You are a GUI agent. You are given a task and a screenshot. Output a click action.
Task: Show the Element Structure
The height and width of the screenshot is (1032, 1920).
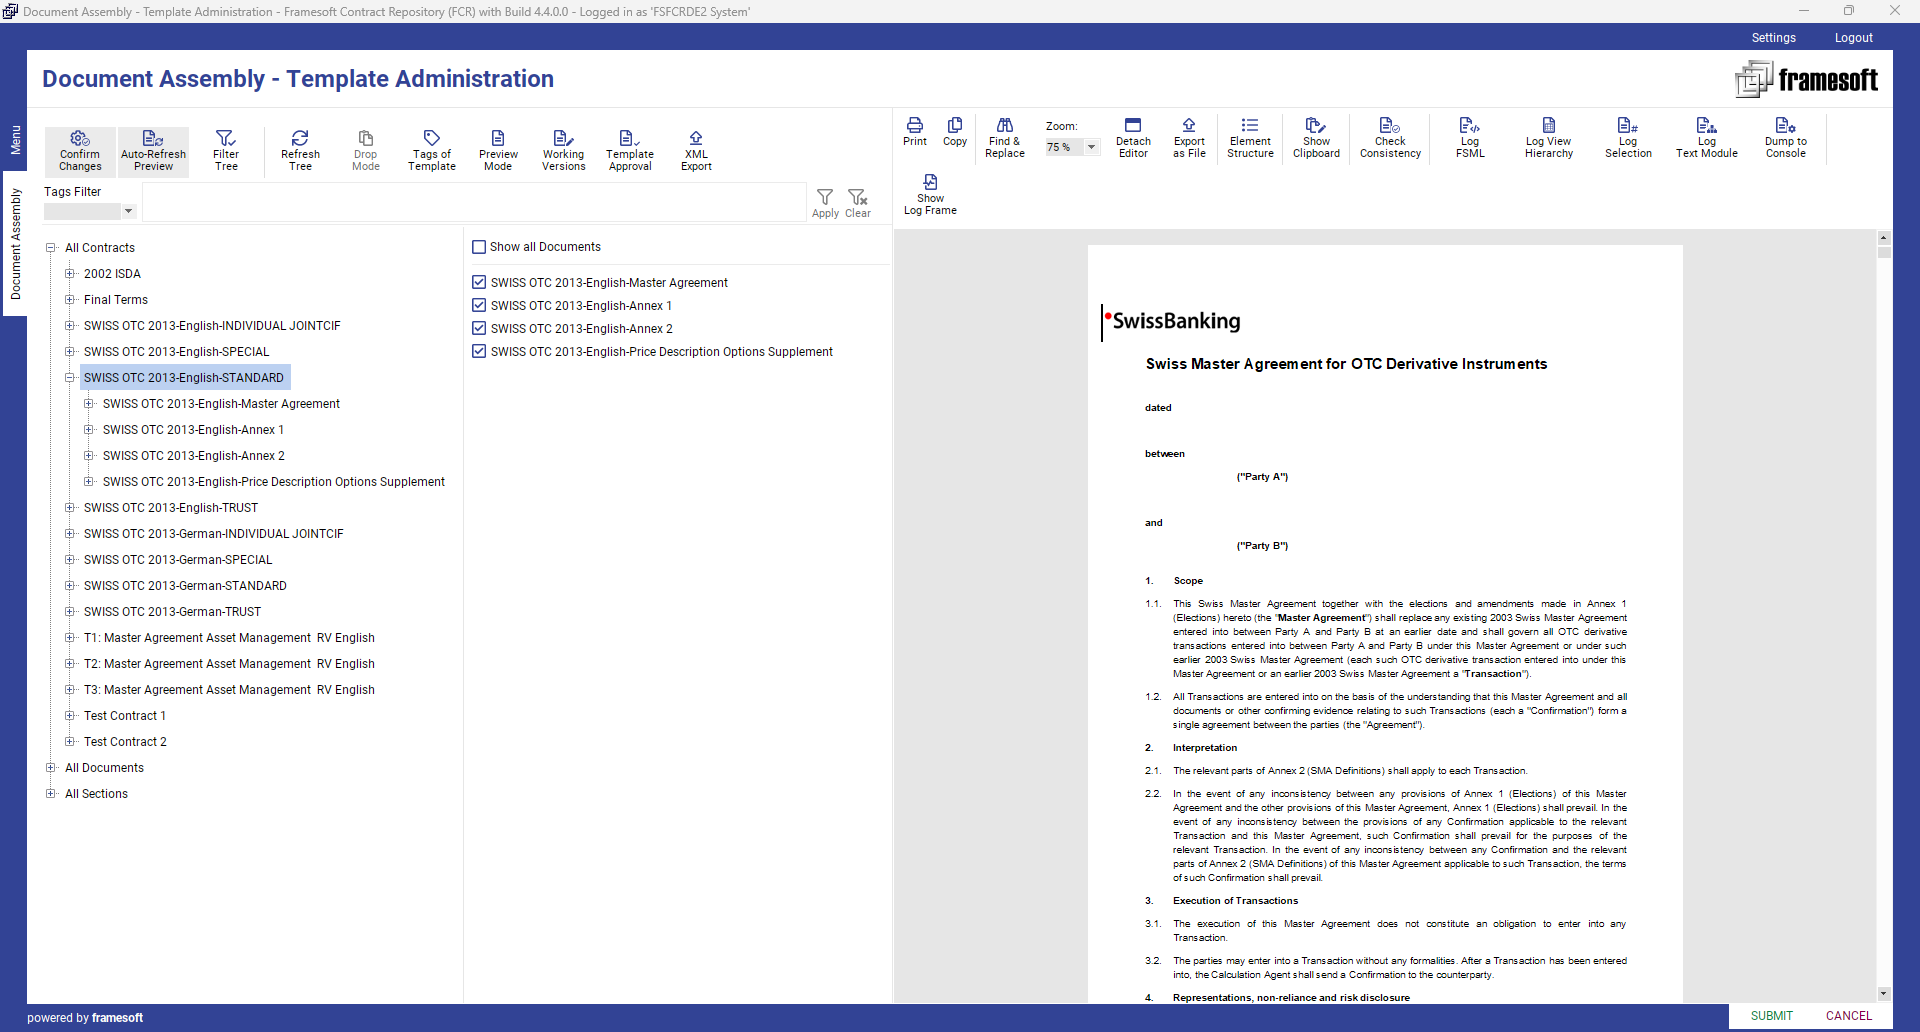(1250, 138)
